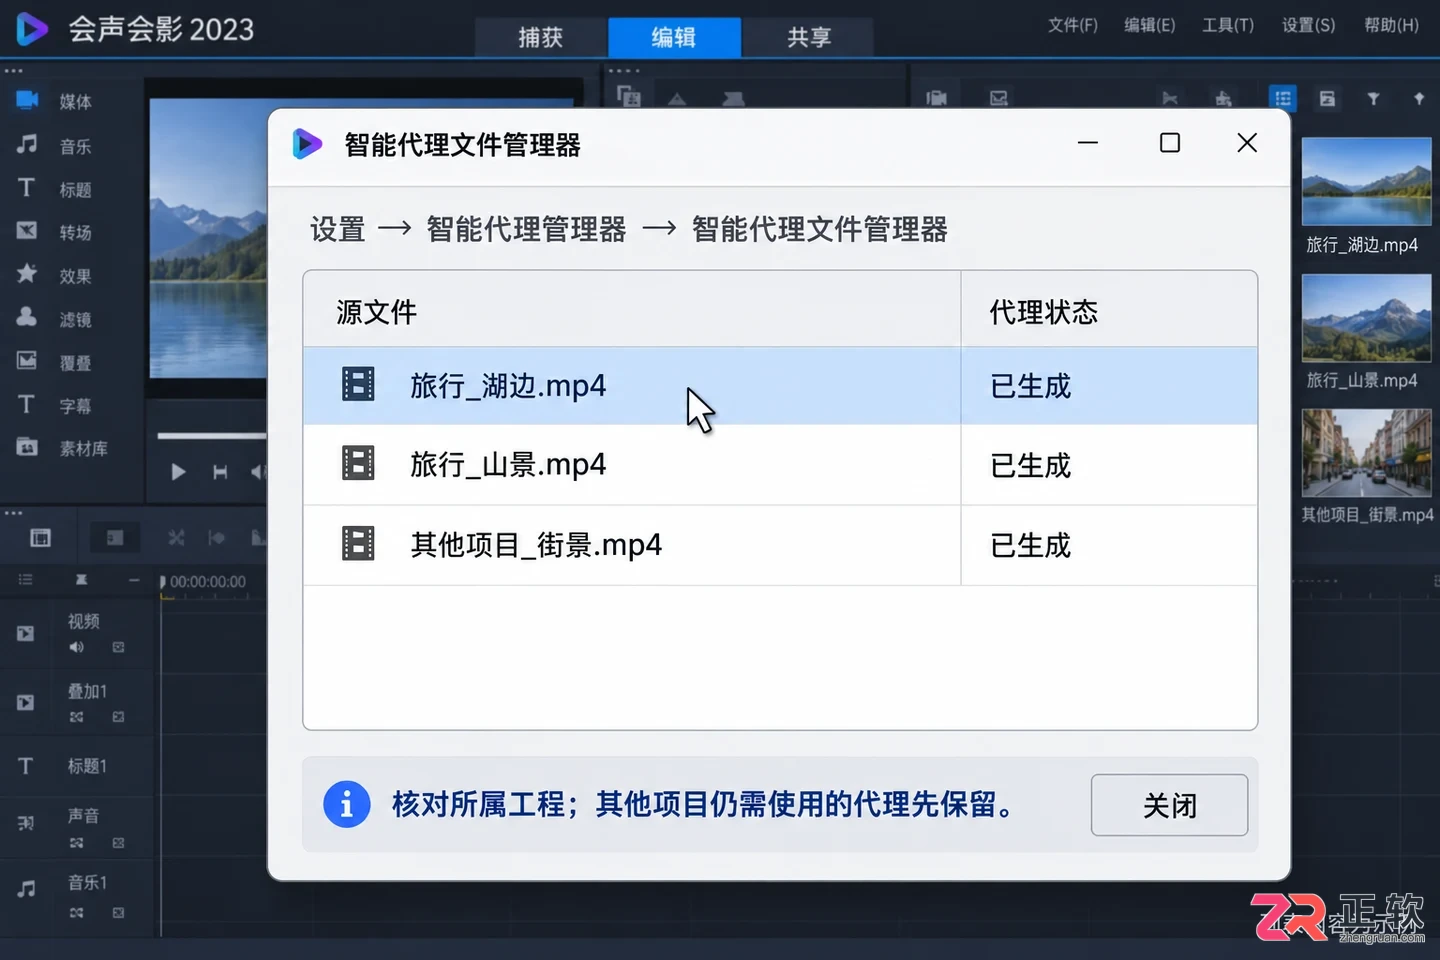1440x960 pixels.
Task: Open the 设置(S) menu
Action: [x=1308, y=25]
